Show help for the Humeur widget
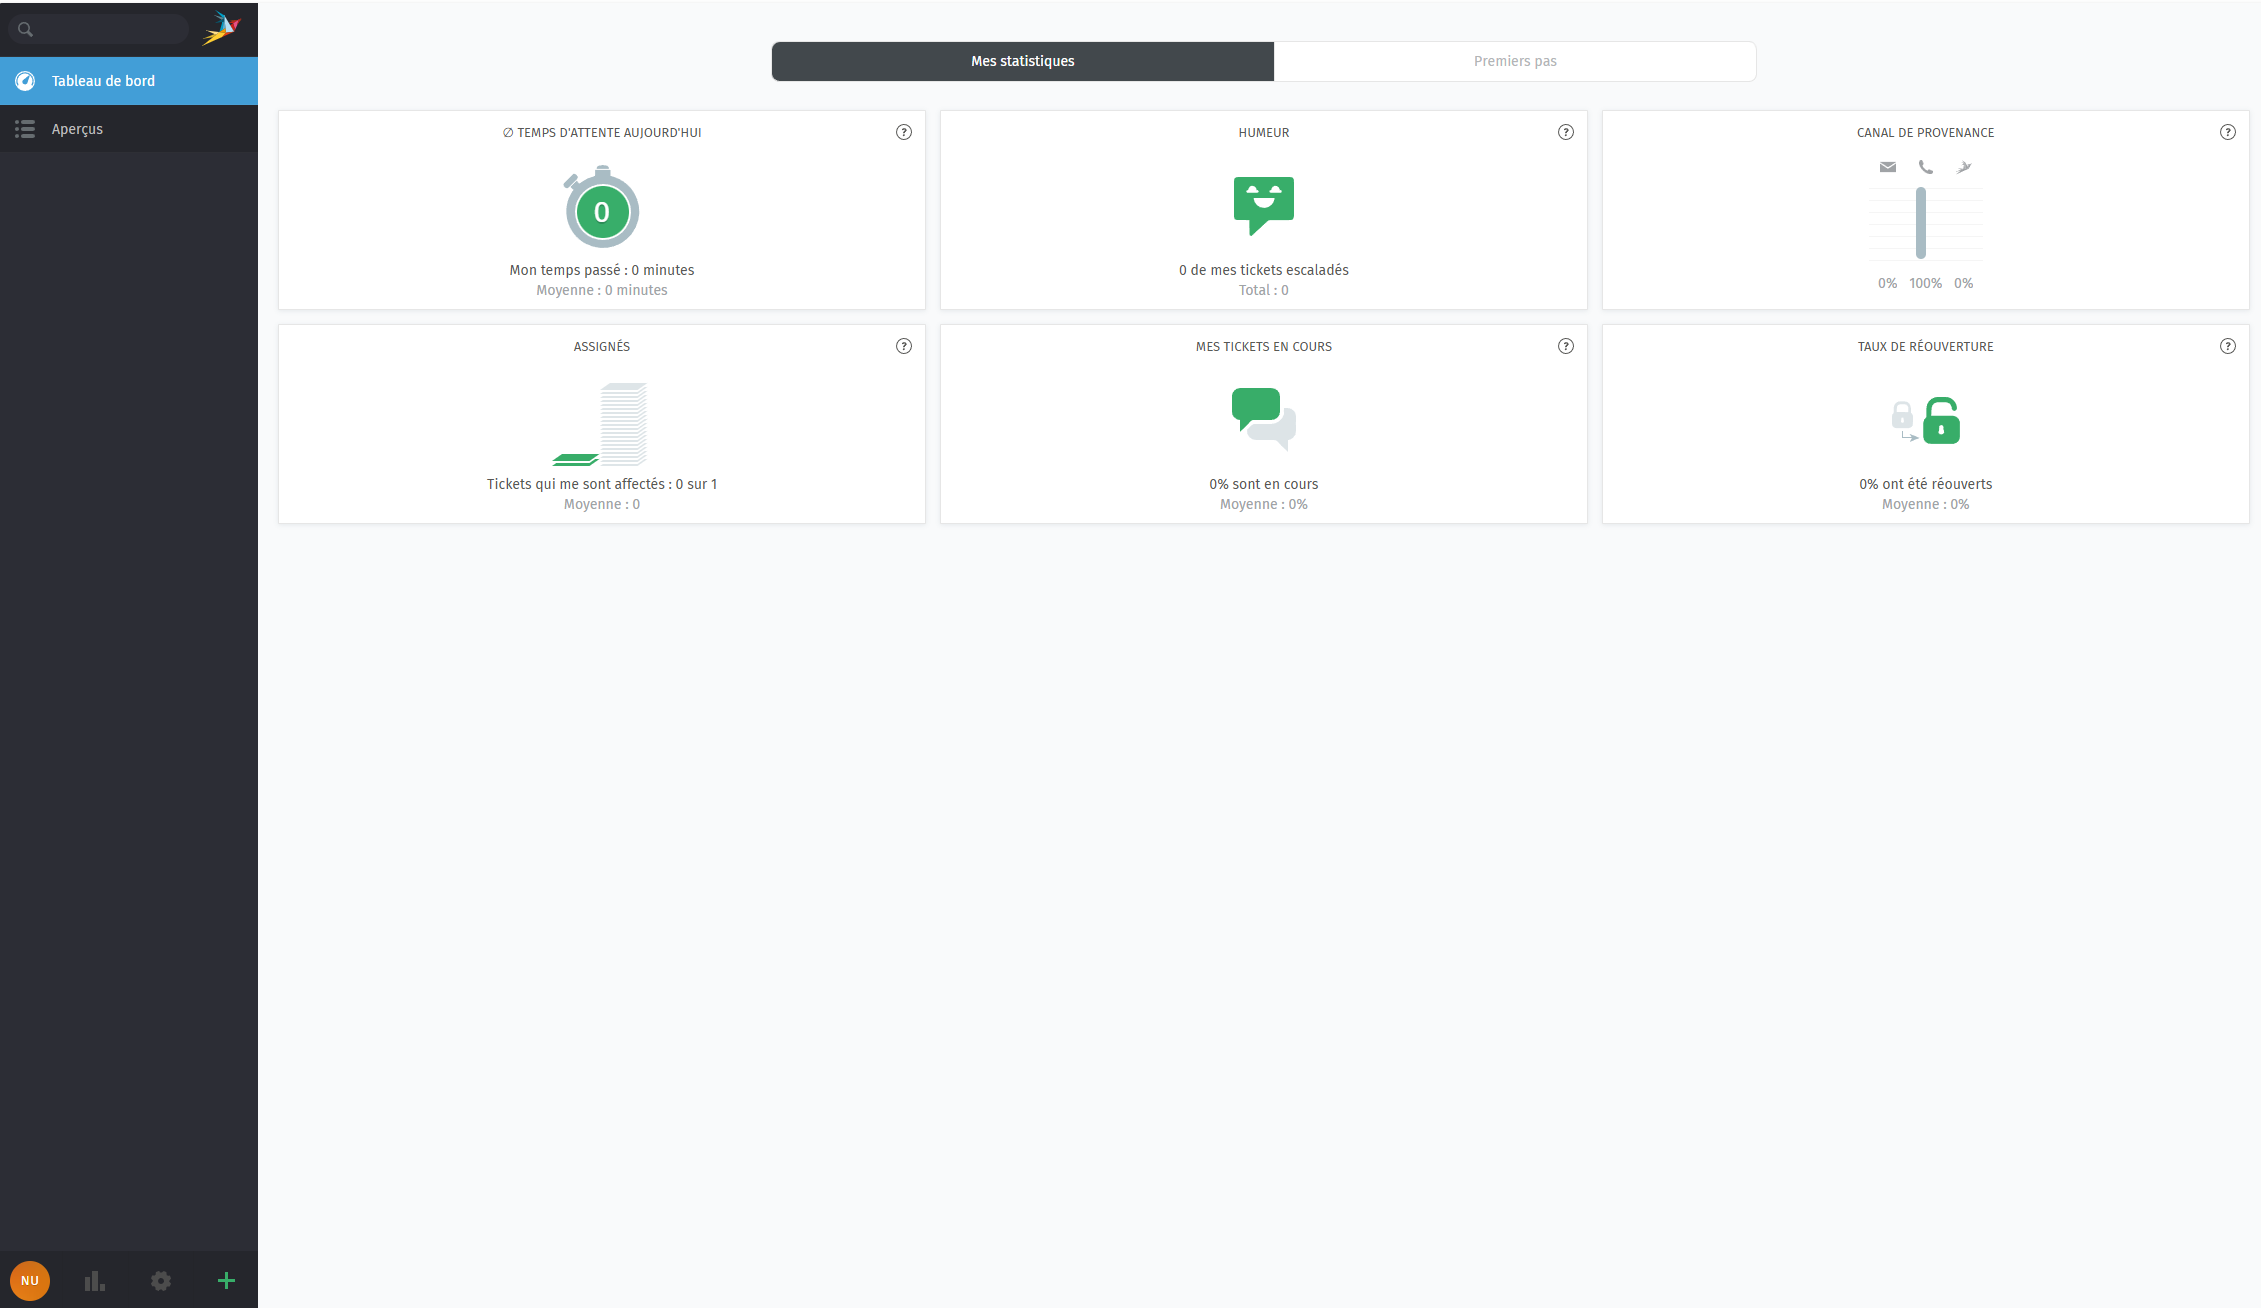This screenshot has height=1308, width=2261. 1566,132
